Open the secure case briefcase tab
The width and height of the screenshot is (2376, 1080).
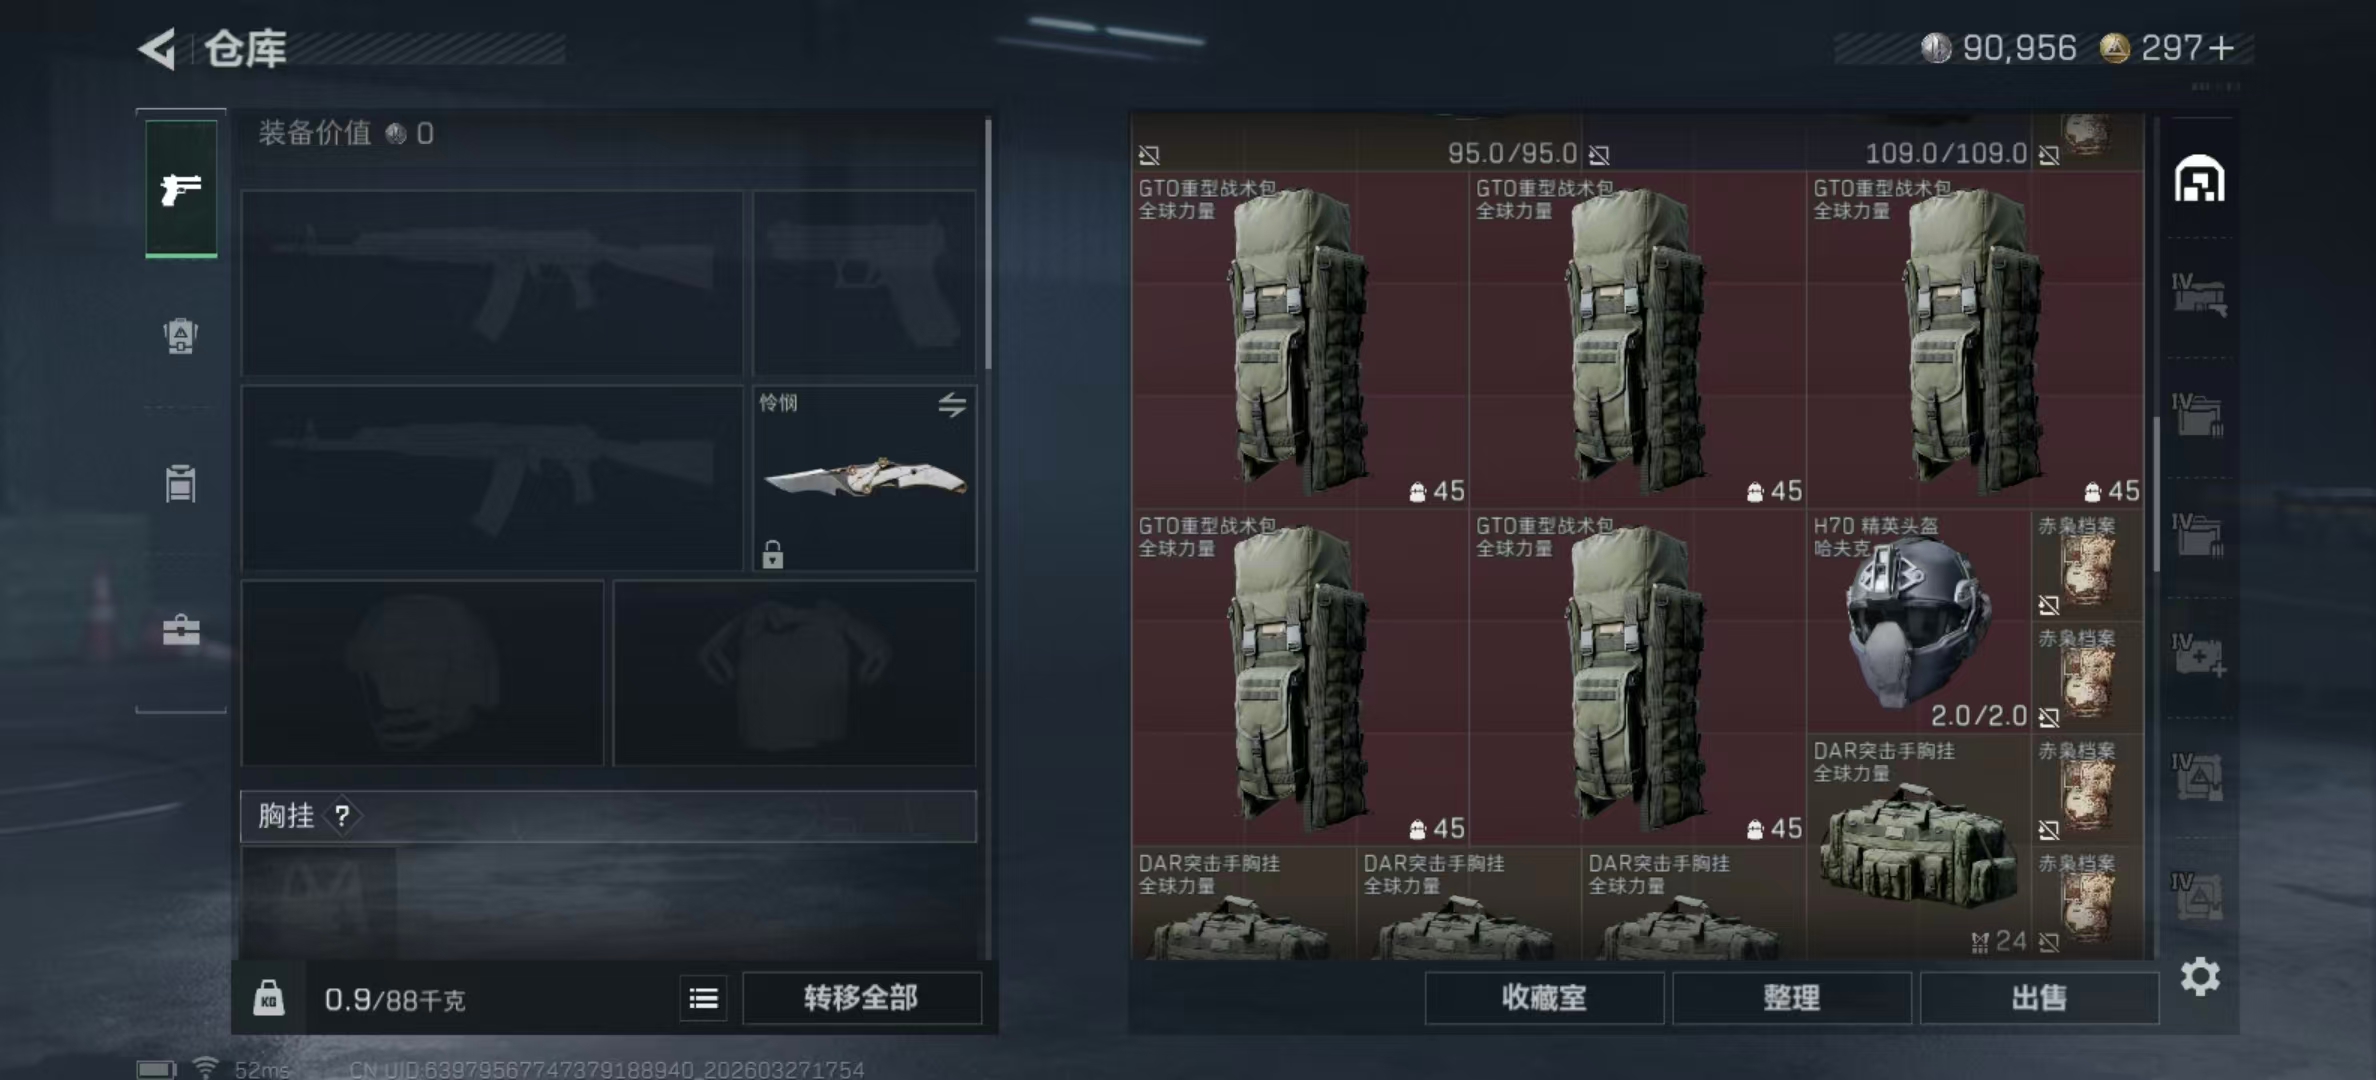tap(181, 630)
